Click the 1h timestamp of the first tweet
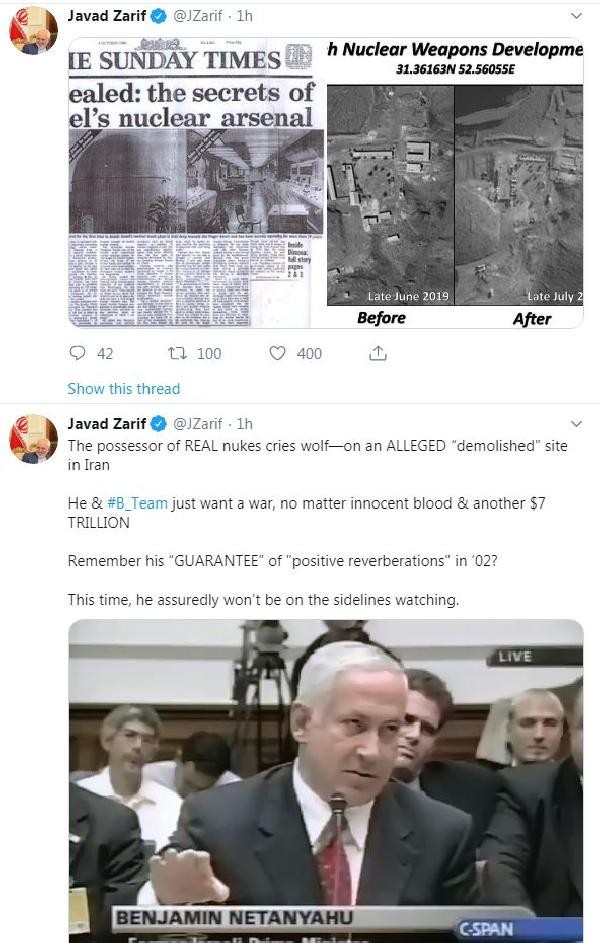 coord(245,16)
